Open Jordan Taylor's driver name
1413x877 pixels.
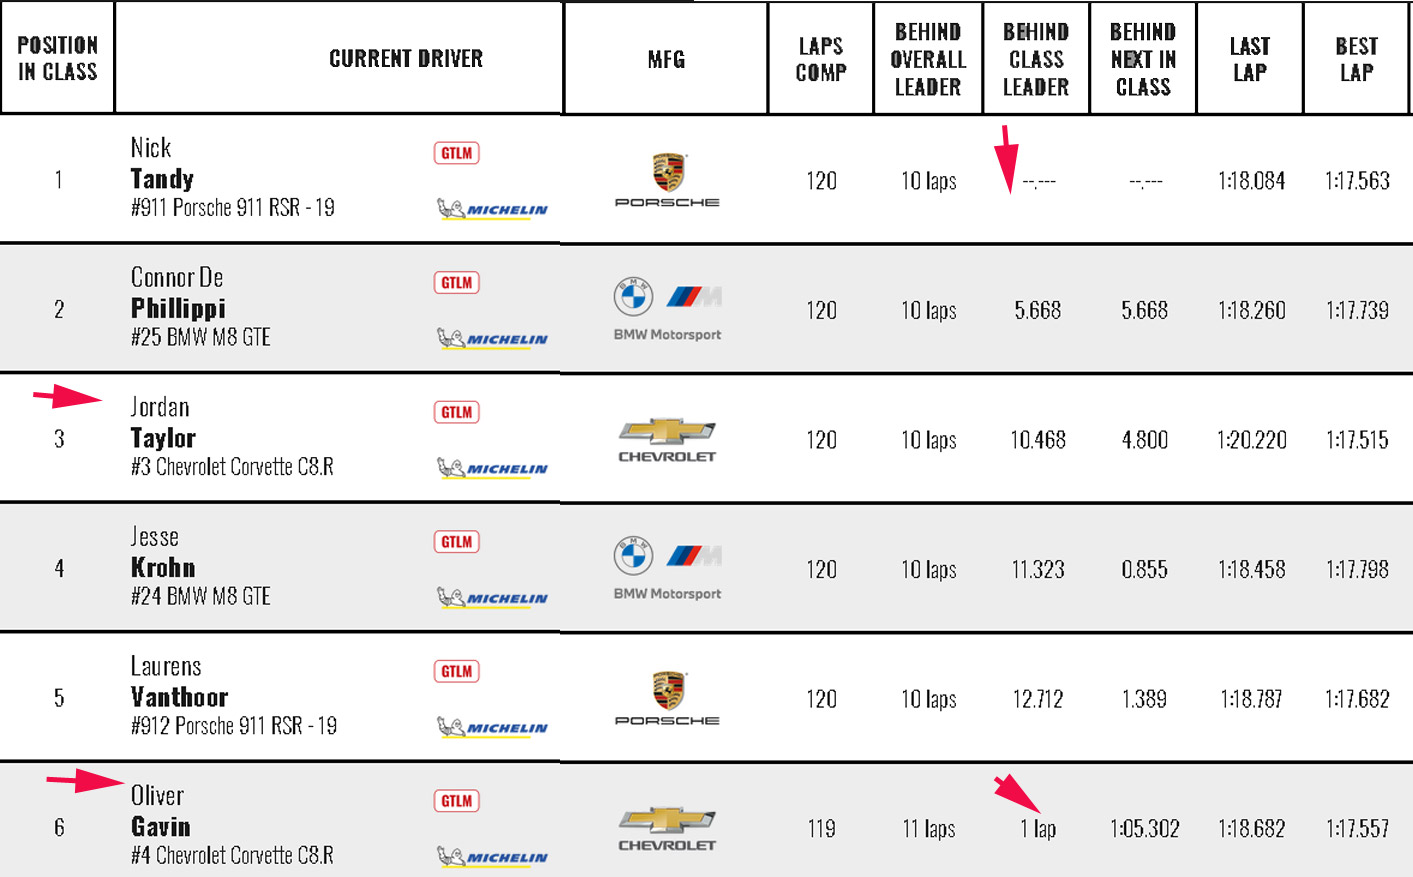[163, 437]
